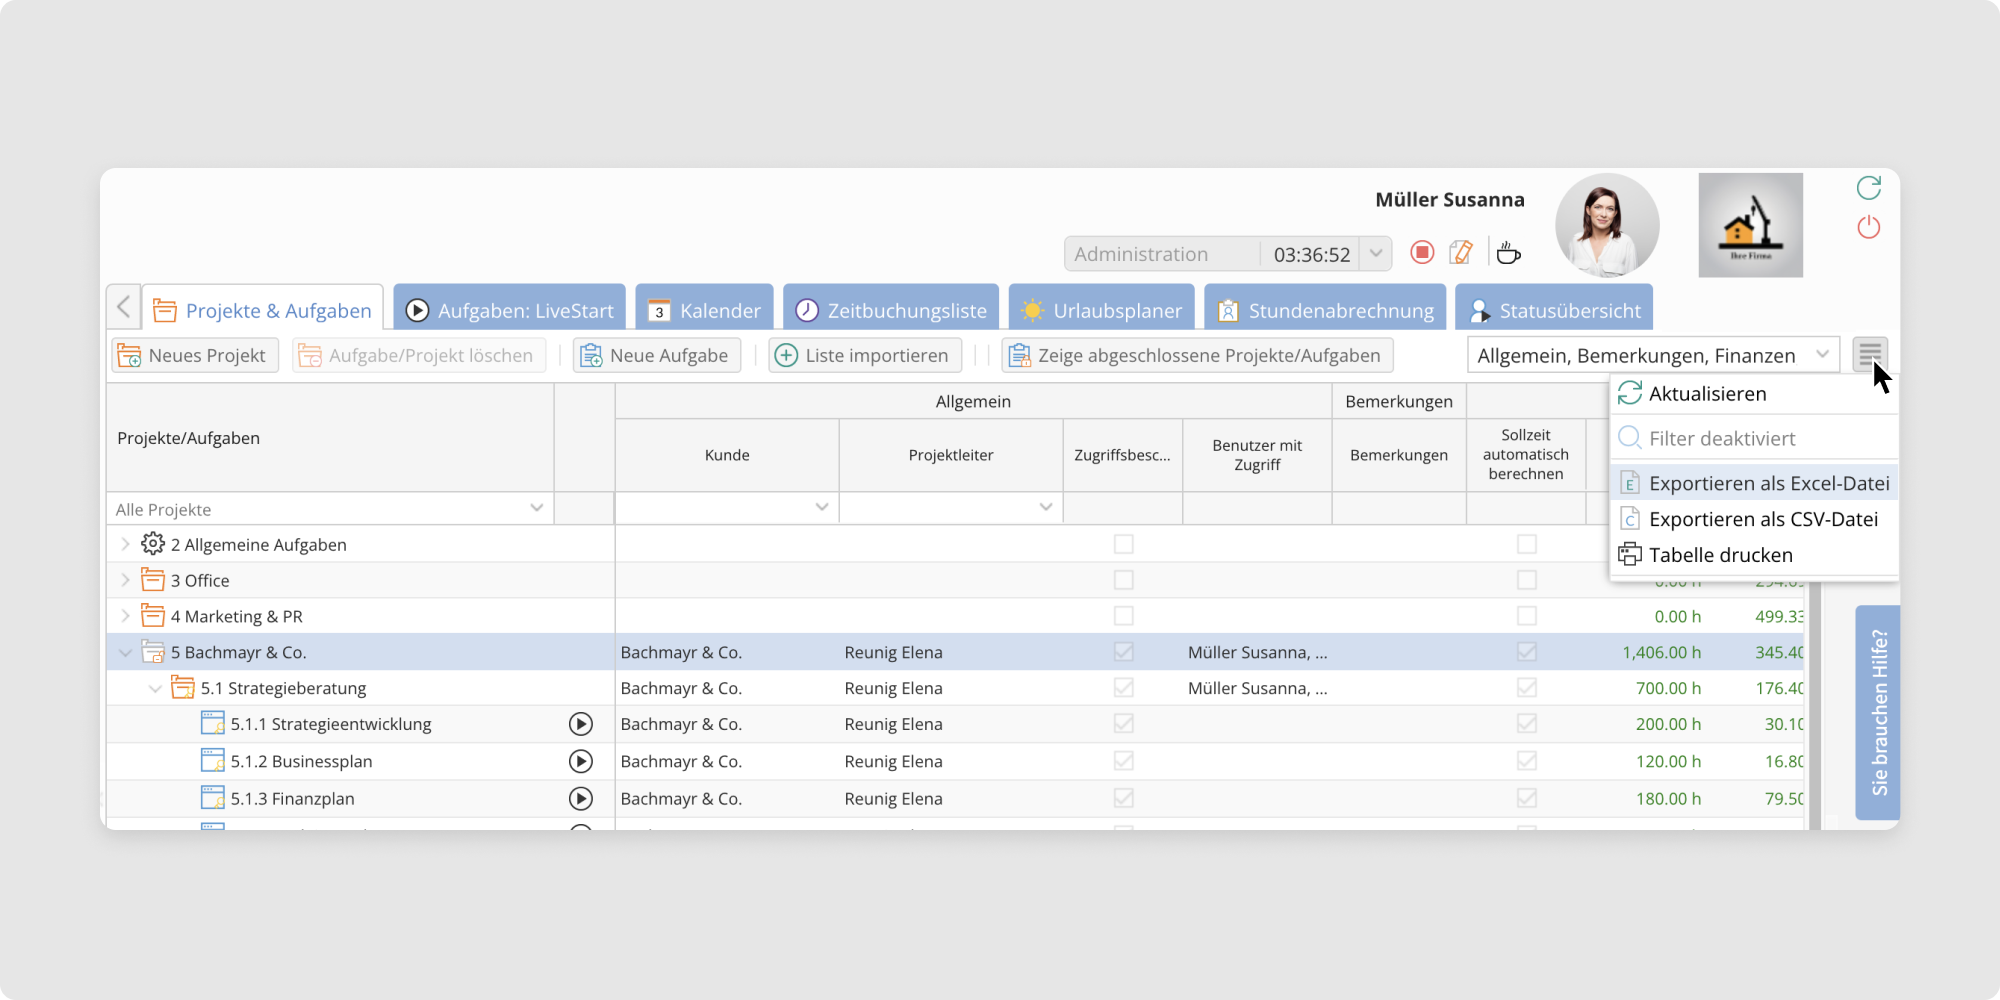
Task: Toggle Zugriffsbeschränkung checkbox for 2 Allgemeine Aufgaben
Action: point(1123,544)
